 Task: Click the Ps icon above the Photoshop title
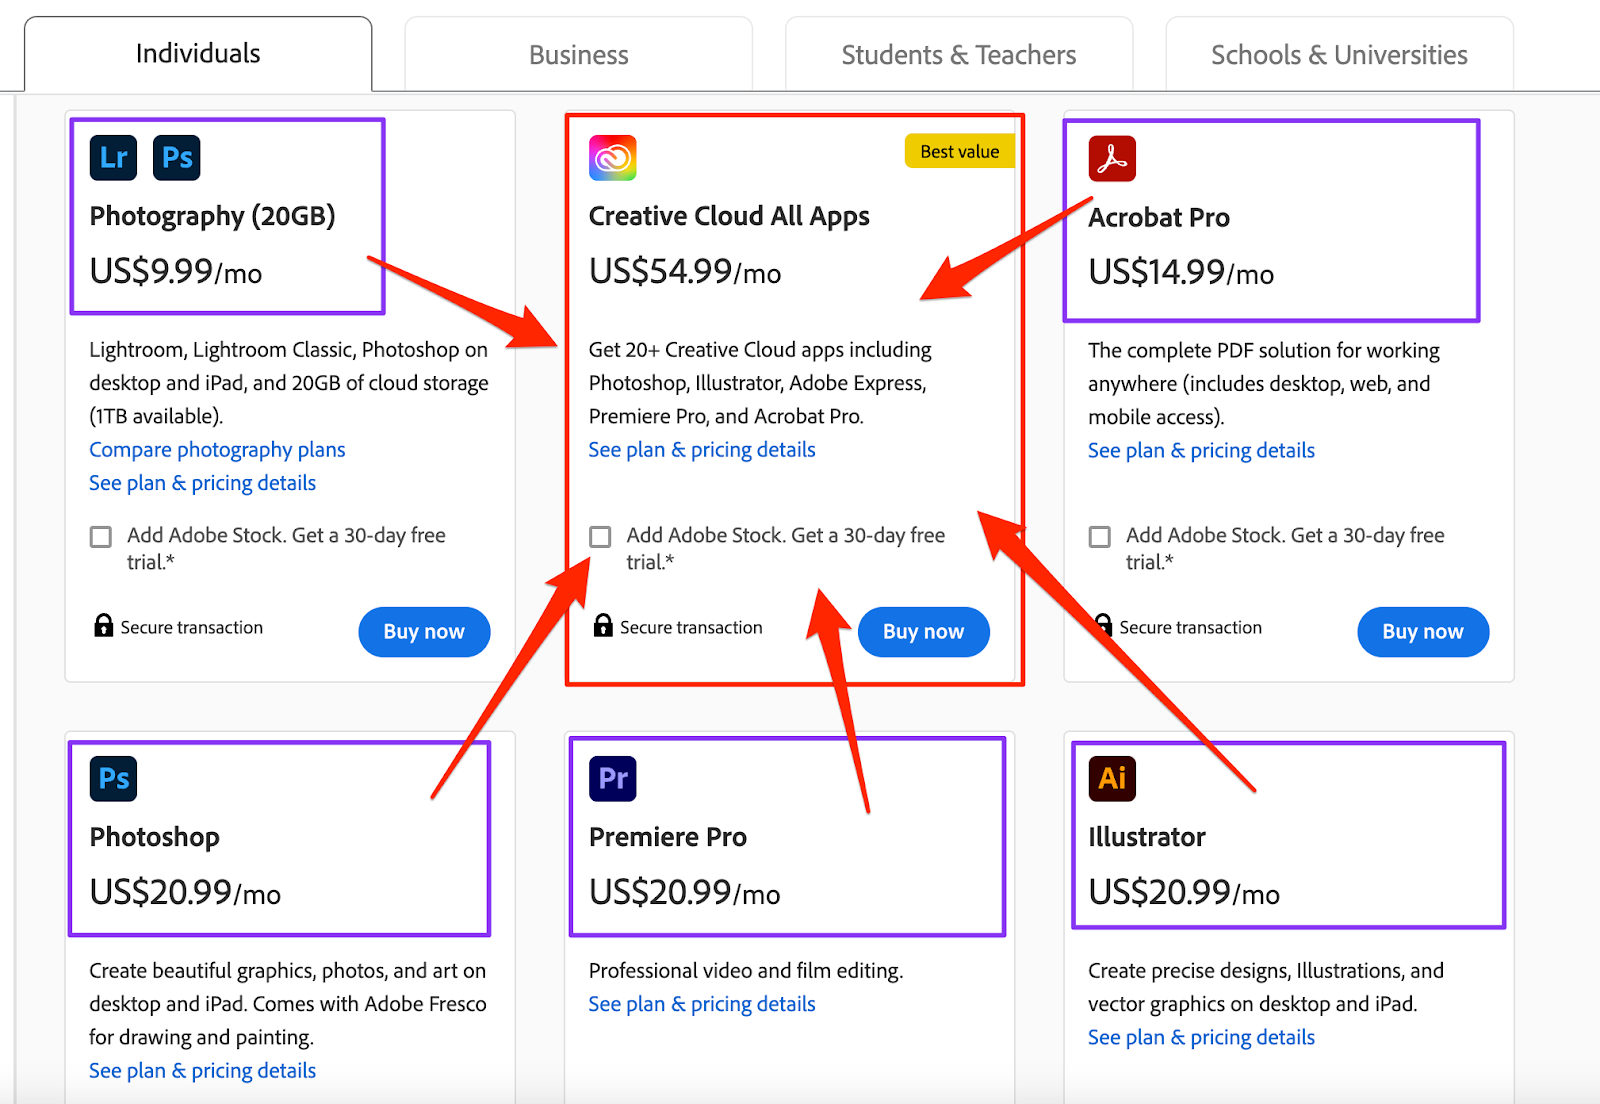(x=113, y=778)
